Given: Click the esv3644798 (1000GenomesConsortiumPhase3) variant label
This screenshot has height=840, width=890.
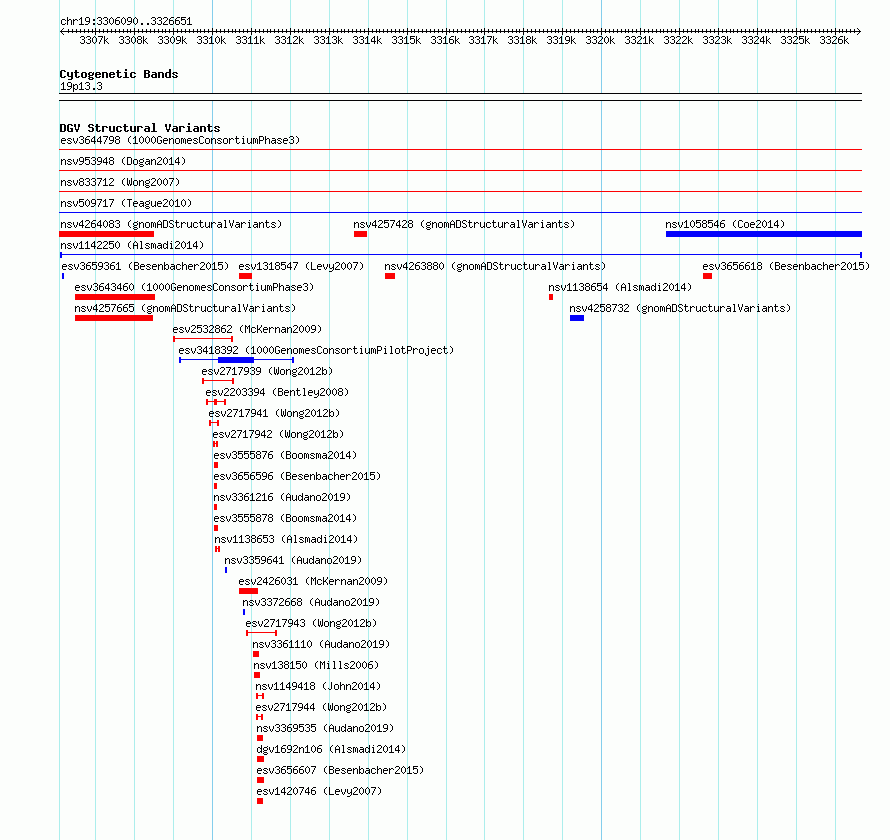Looking at the screenshot, I should pos(180,140).
